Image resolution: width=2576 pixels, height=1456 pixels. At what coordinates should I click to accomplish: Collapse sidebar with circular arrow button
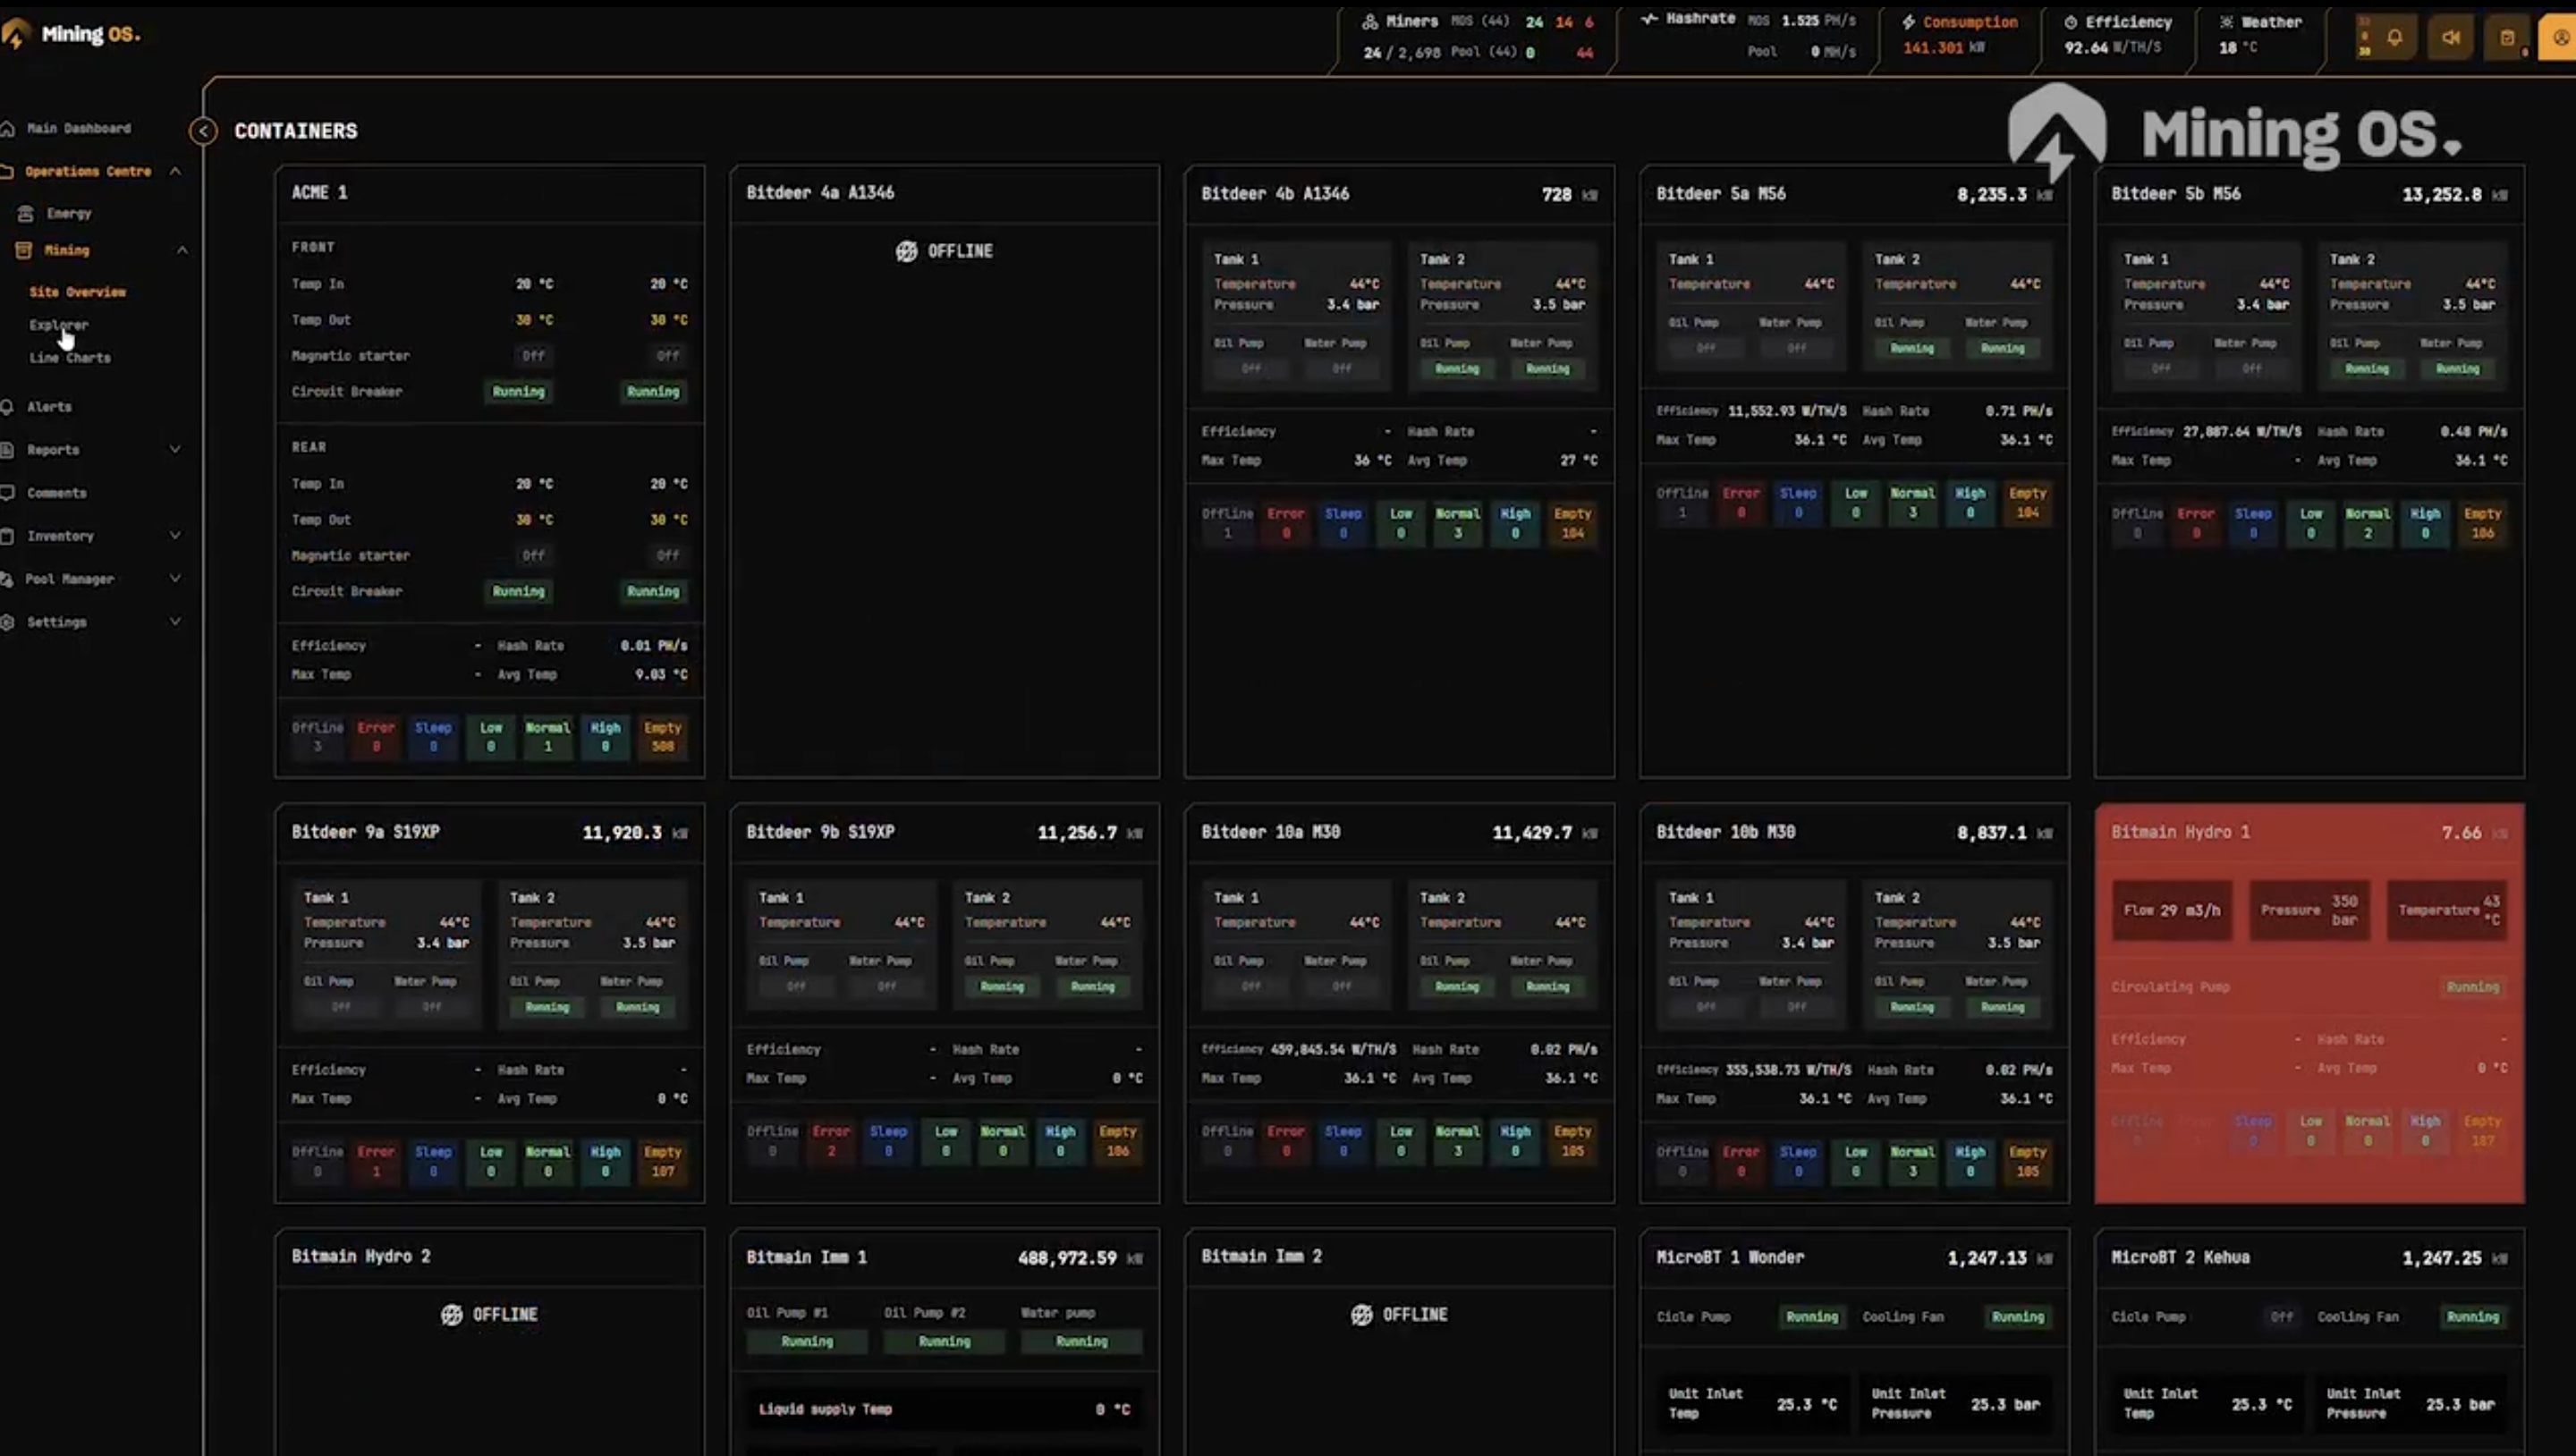coord(203,131)
